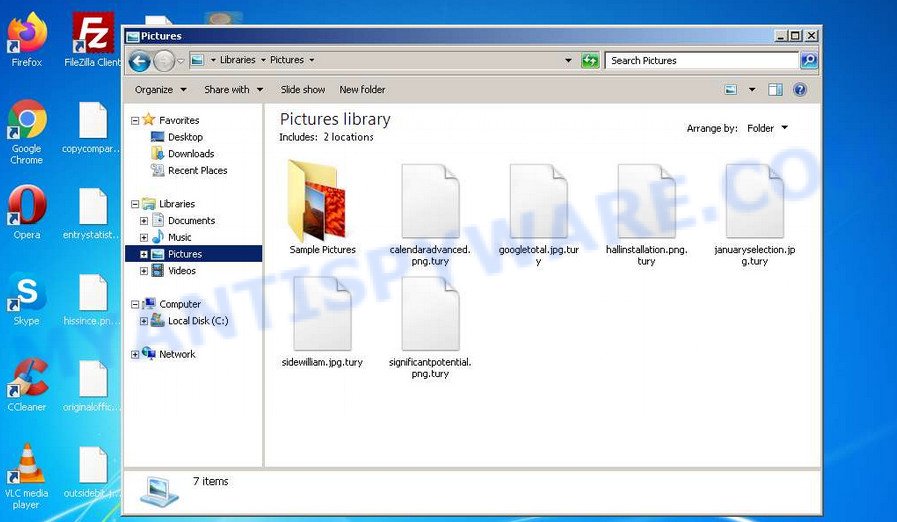Click the refresh button beside address bar
This screenshot has width=897, height=522.
(x=590, y=61)
